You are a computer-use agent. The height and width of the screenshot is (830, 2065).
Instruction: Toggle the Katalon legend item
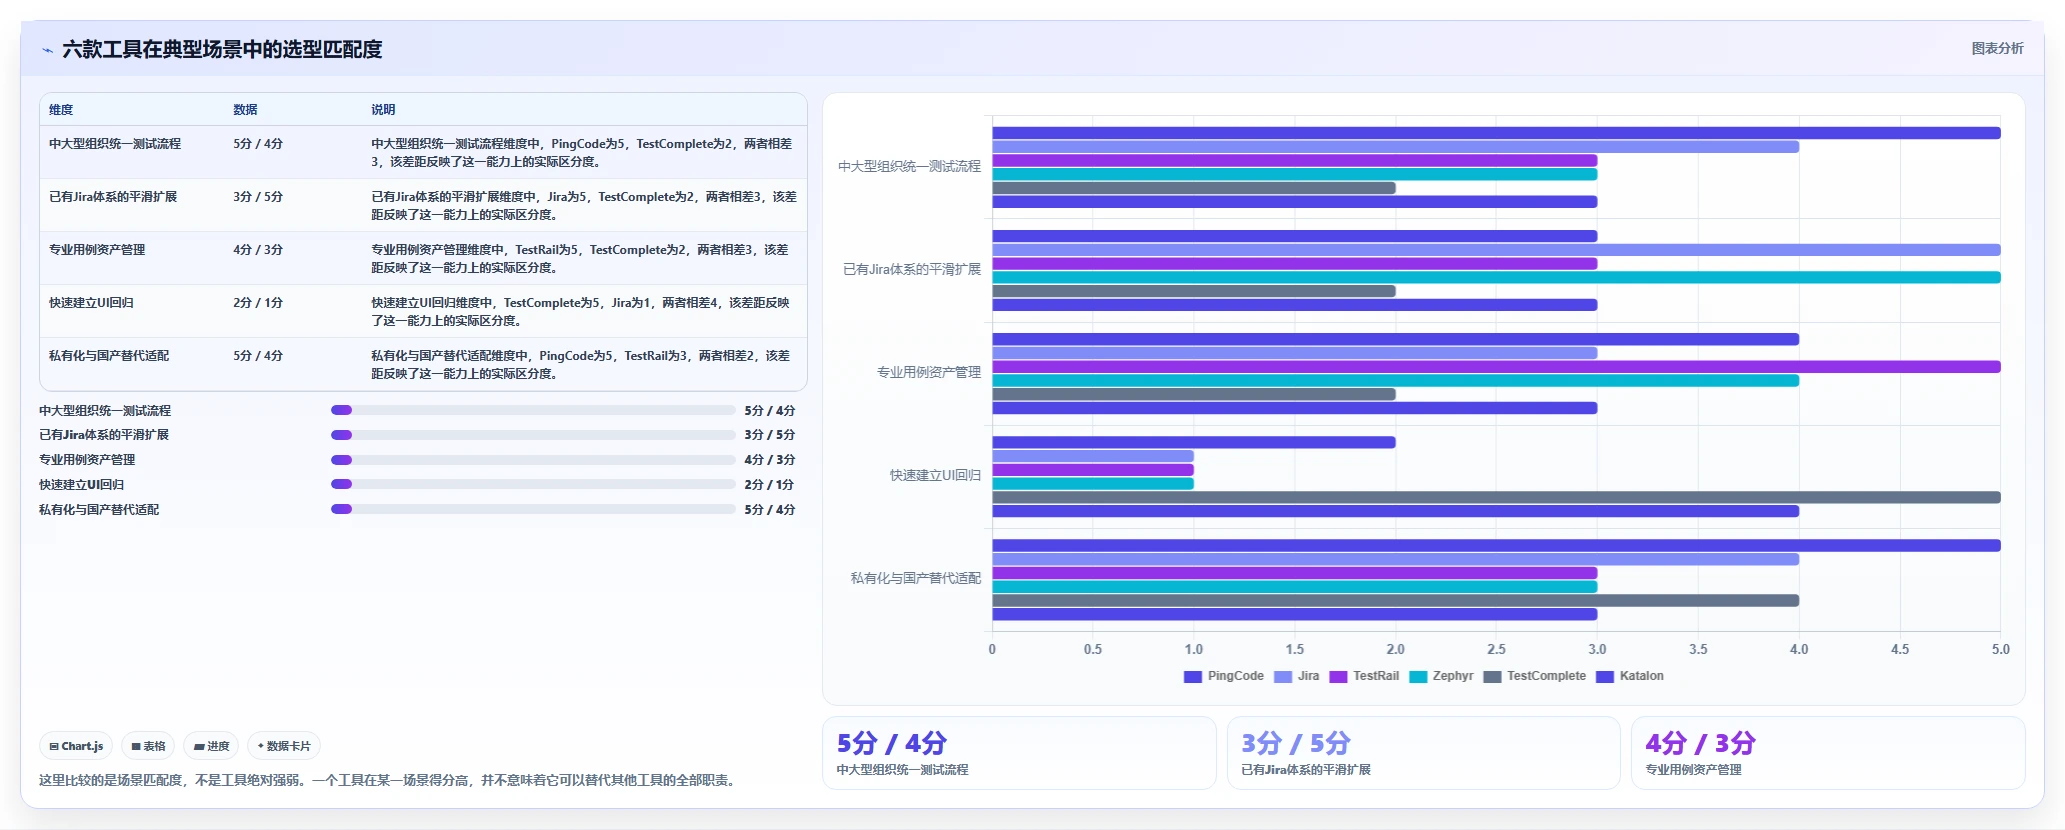[x=1630, y=676]
